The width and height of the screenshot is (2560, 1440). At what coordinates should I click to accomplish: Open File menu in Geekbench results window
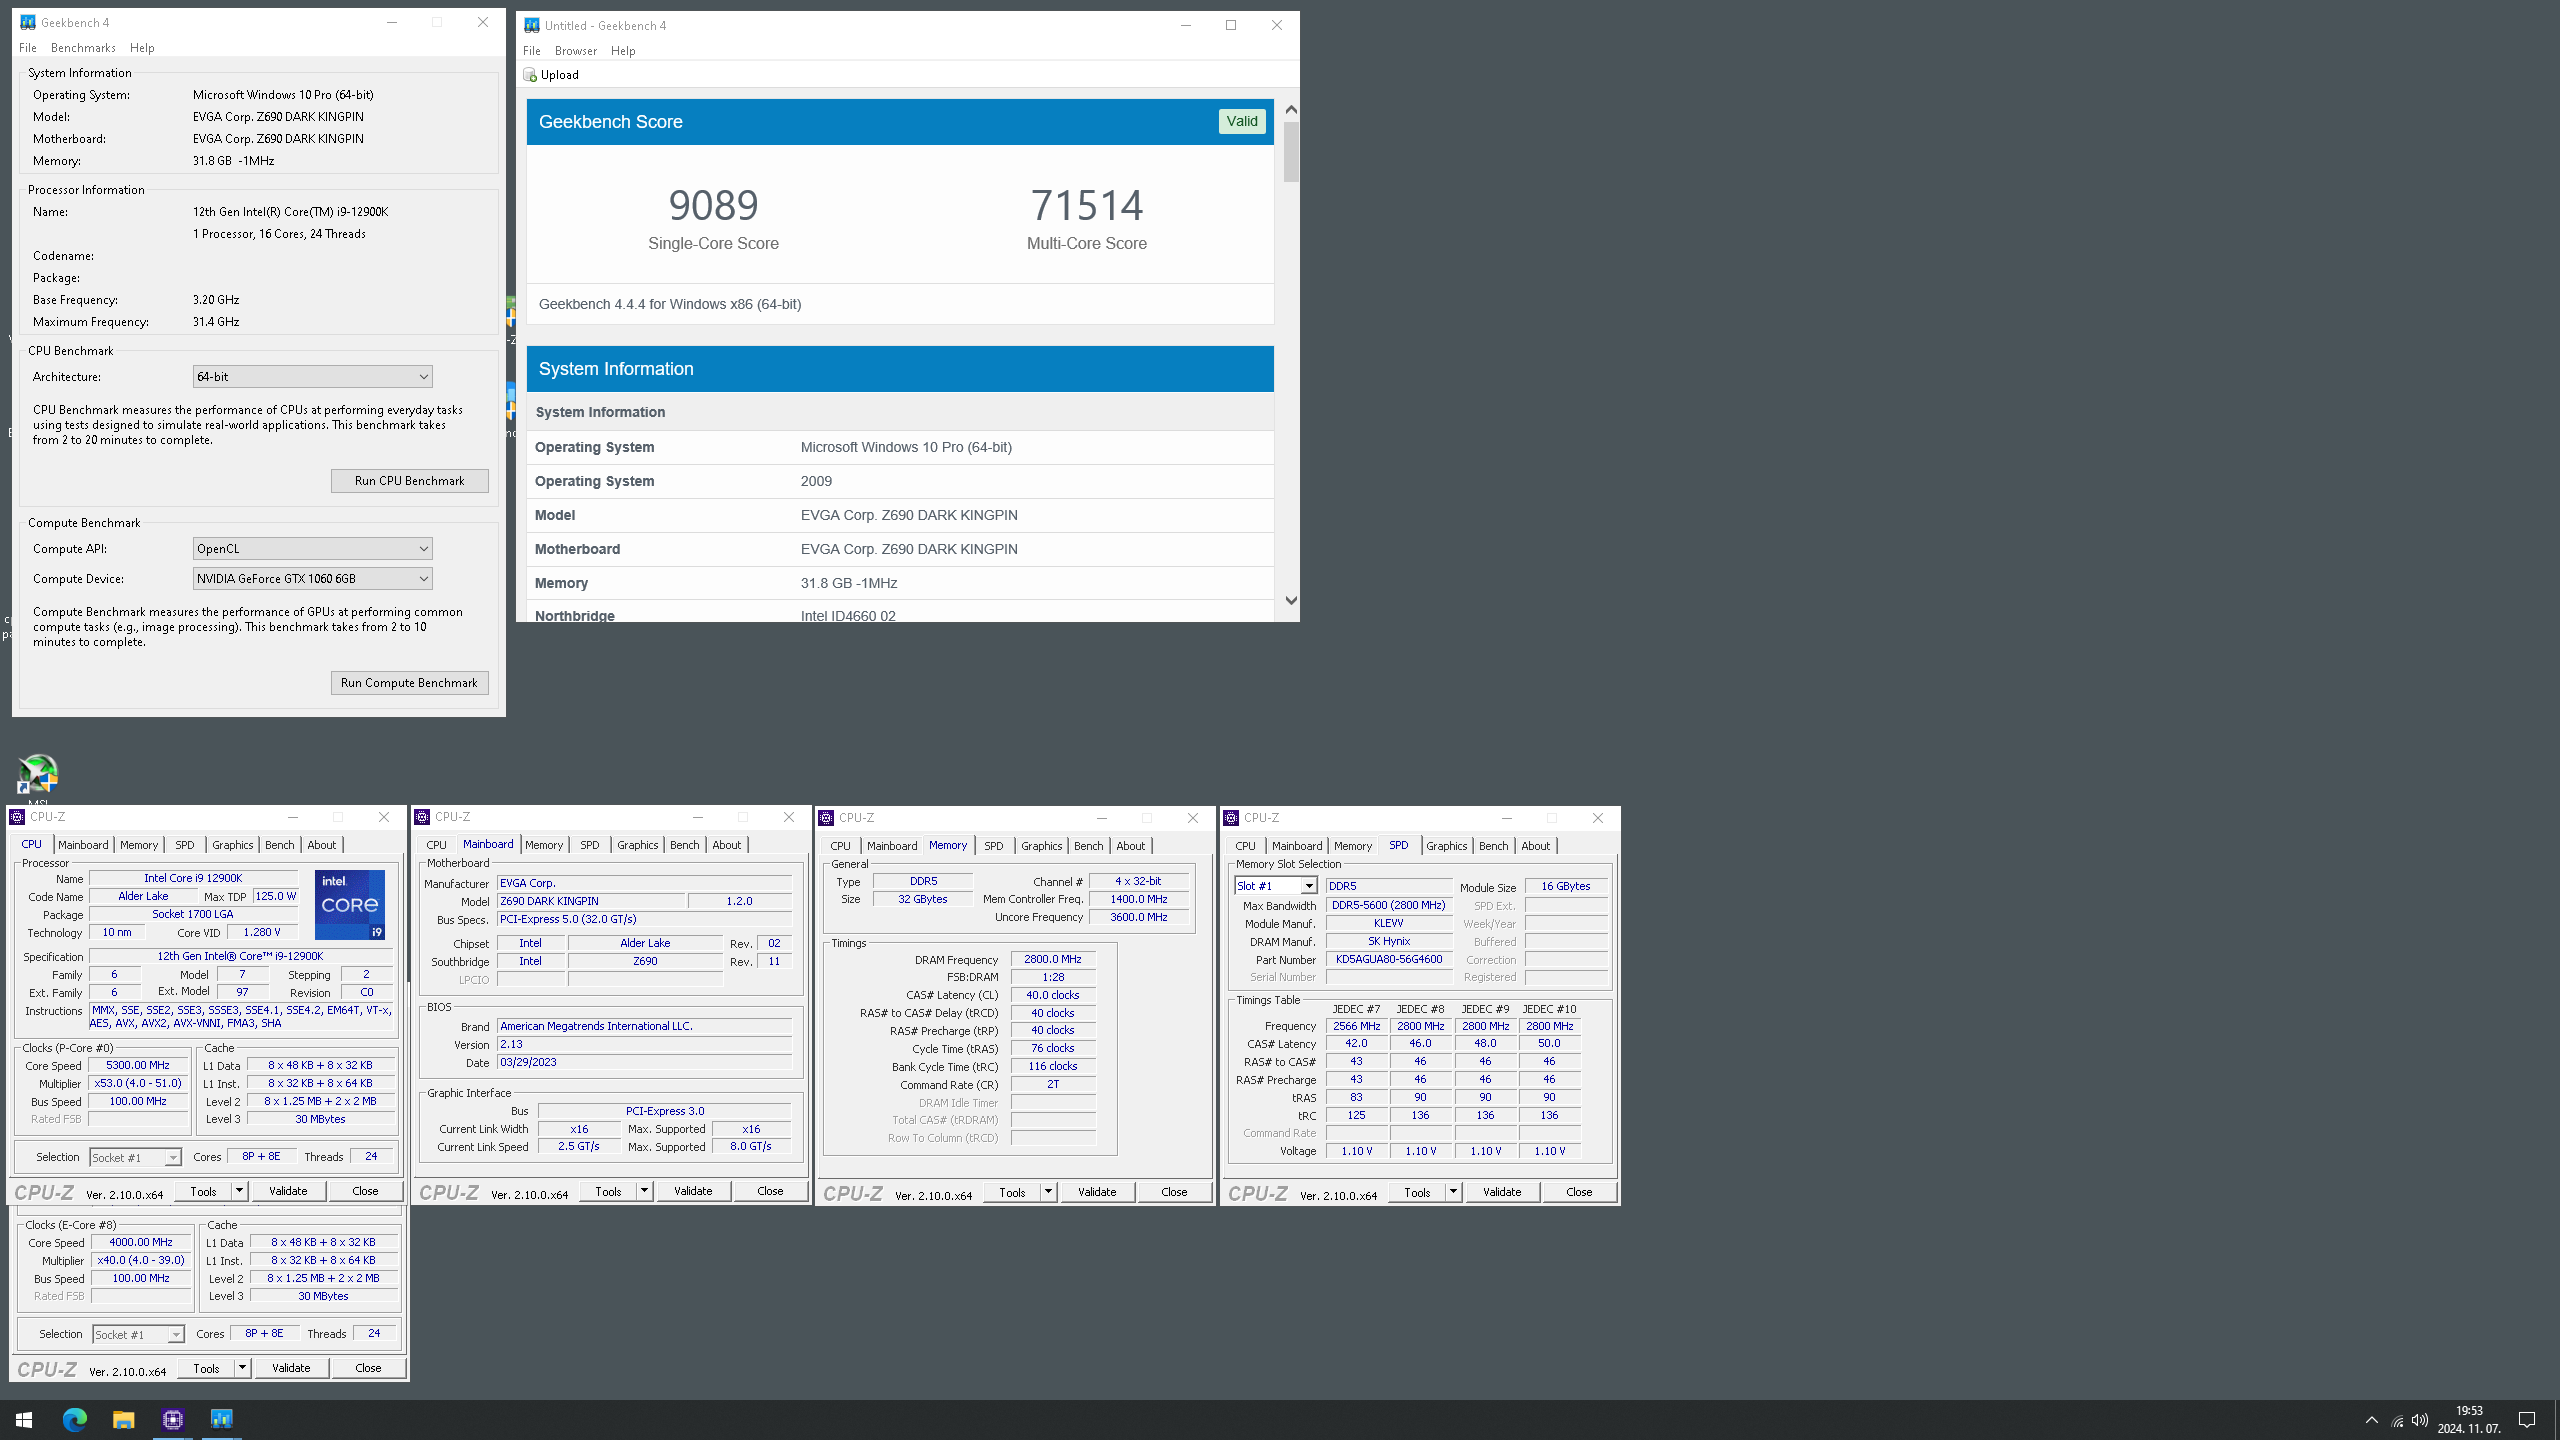click(x=532, y=51)
